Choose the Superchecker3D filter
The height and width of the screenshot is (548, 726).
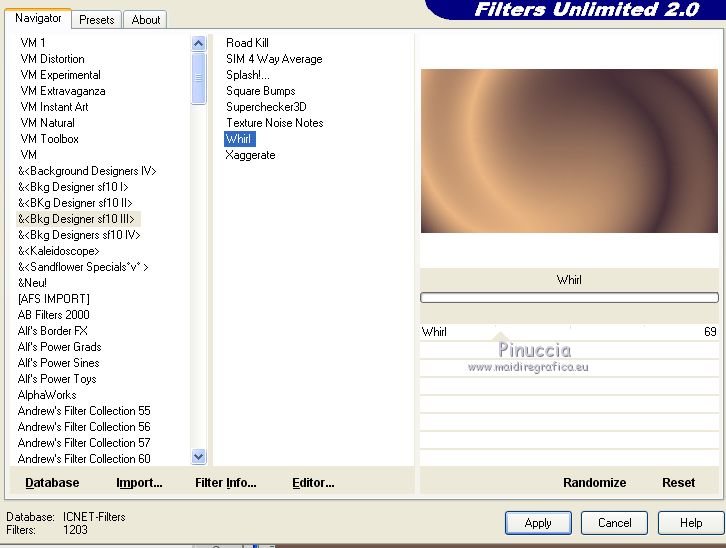click(266, 107)
